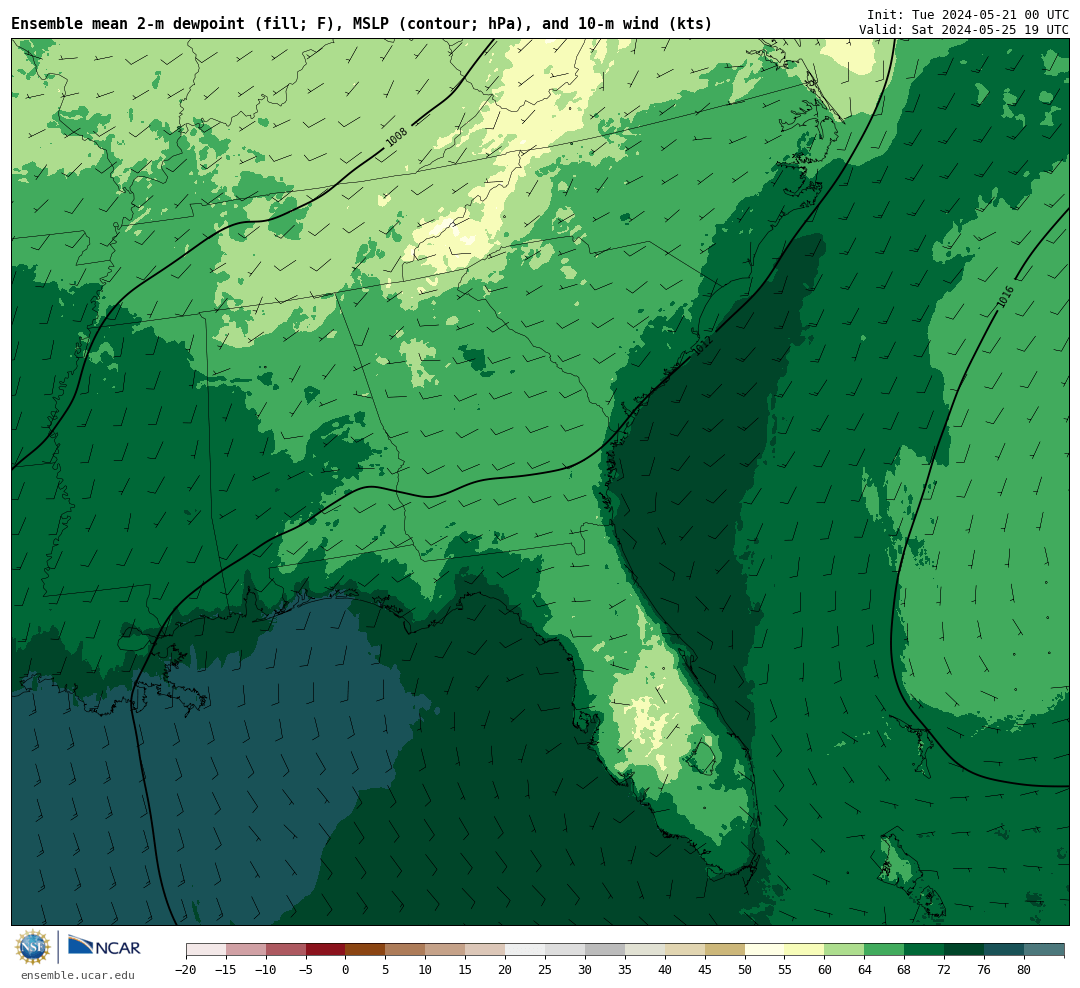Click the Init: Tue 2024-05-21 00 UTC line
This screenshot has width=1080, height=988.
click(x=968, y=14)
